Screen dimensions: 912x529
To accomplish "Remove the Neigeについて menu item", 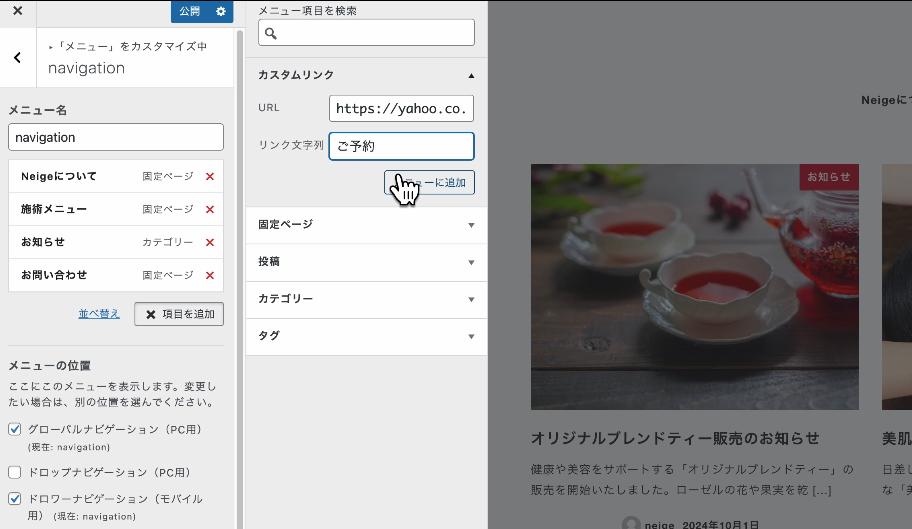I will tap(210, 177).
